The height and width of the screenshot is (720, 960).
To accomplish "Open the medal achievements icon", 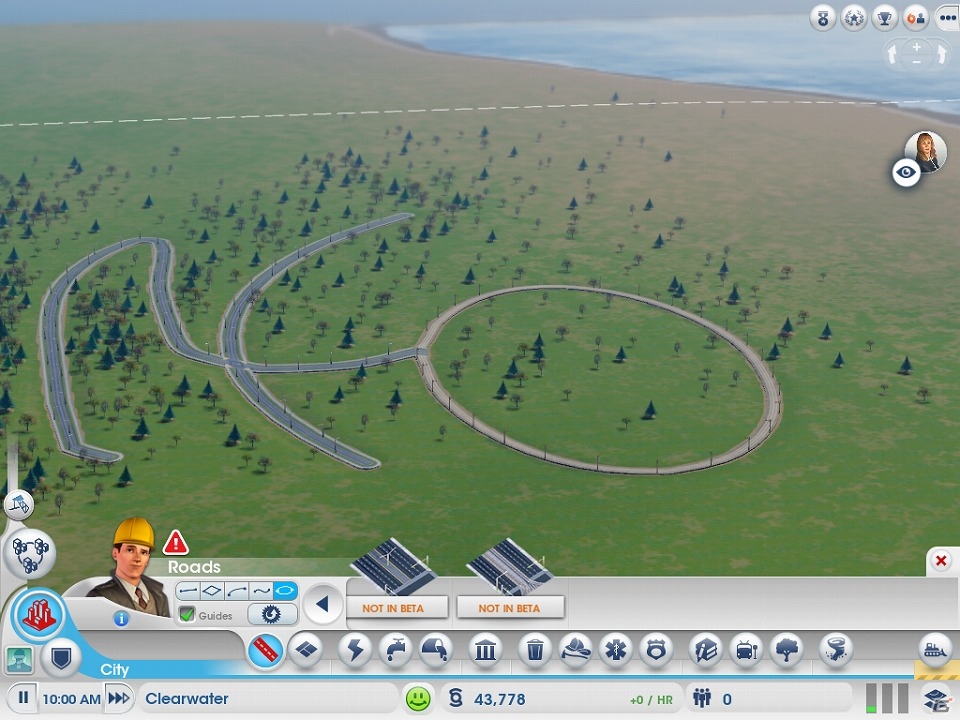I will (x=823, y=19).
